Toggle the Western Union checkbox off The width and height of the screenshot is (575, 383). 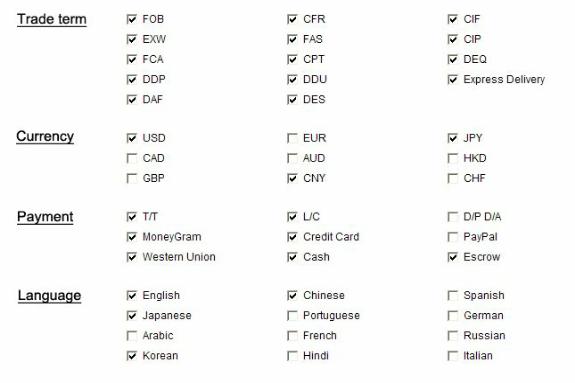click(x=132, y=257)
